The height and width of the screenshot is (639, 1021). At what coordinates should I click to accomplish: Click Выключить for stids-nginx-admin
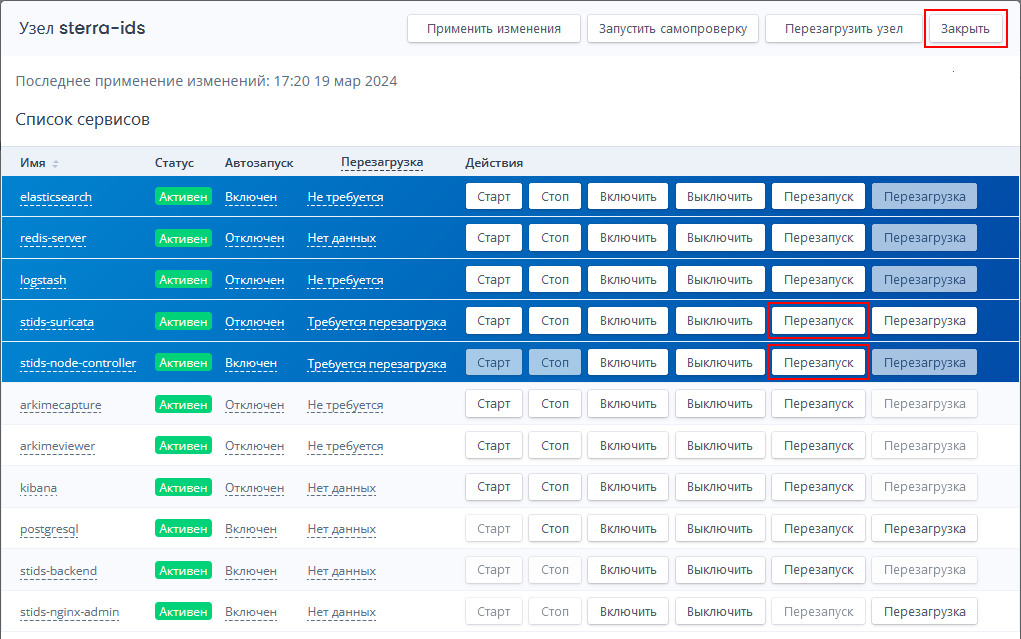(720, 612)
